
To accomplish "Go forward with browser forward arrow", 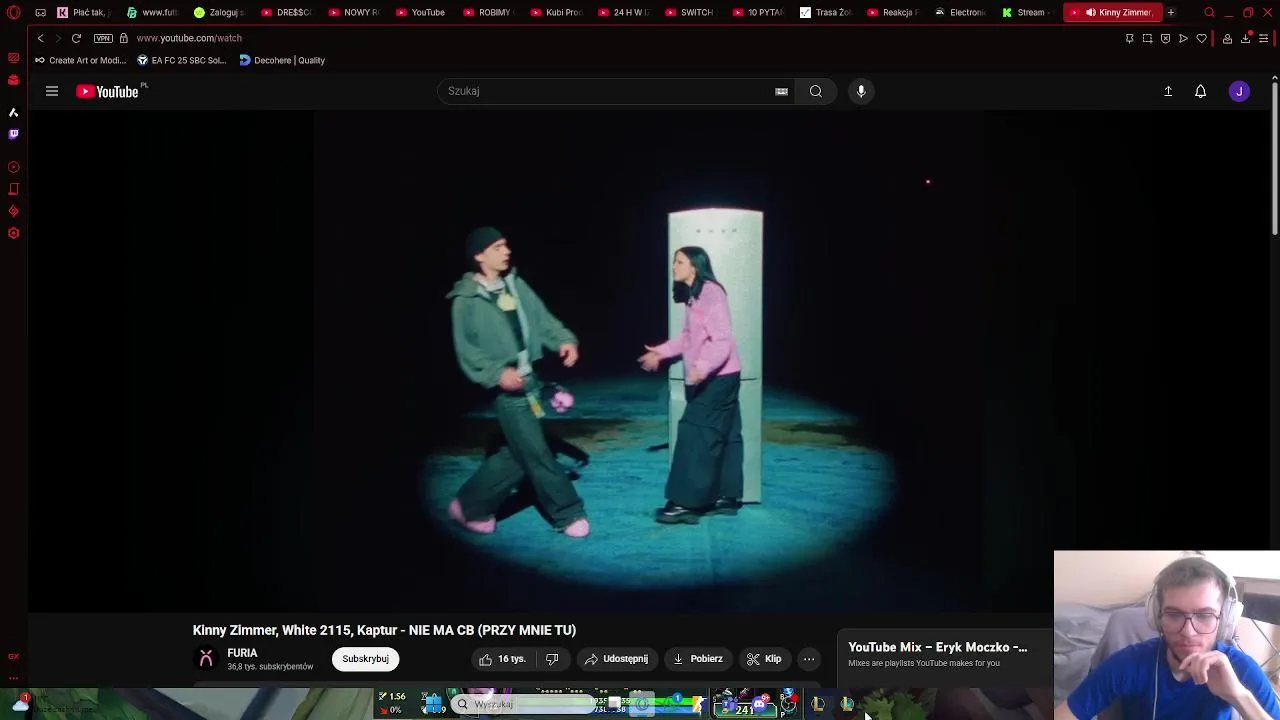I will pos(58,38).
